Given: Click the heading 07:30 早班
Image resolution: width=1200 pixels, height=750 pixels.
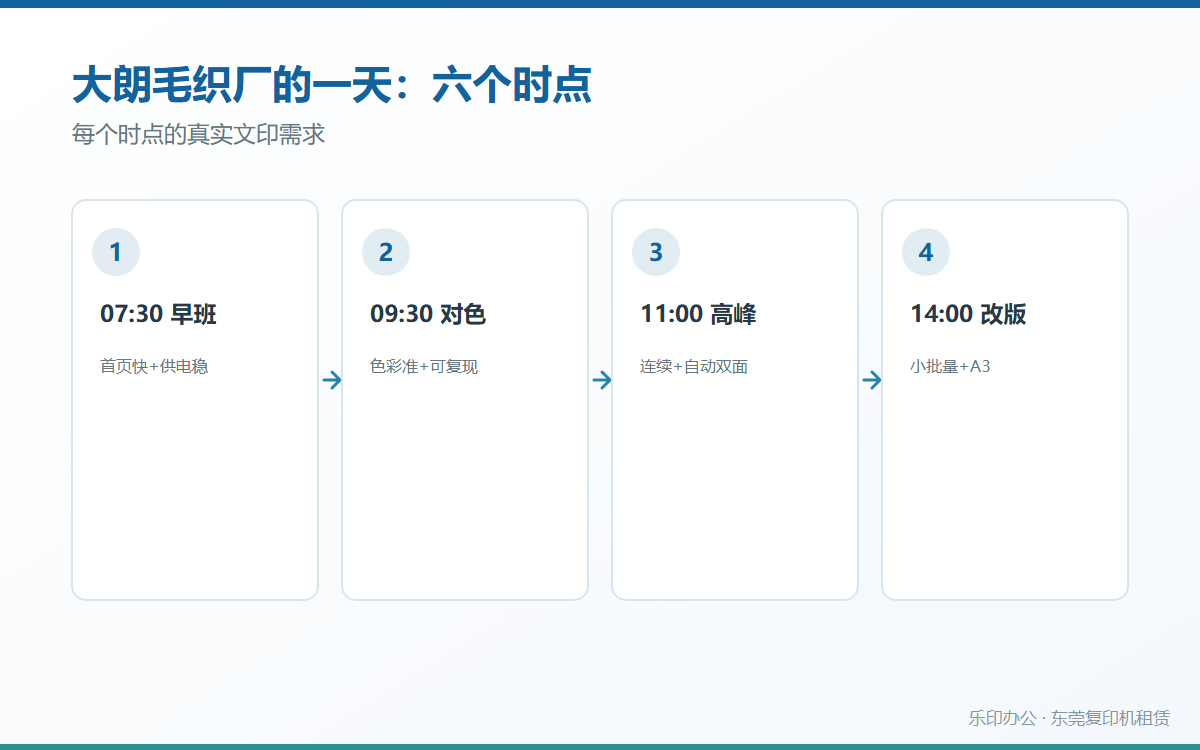Looking at the screenshot, I should [x=158, y=314].
